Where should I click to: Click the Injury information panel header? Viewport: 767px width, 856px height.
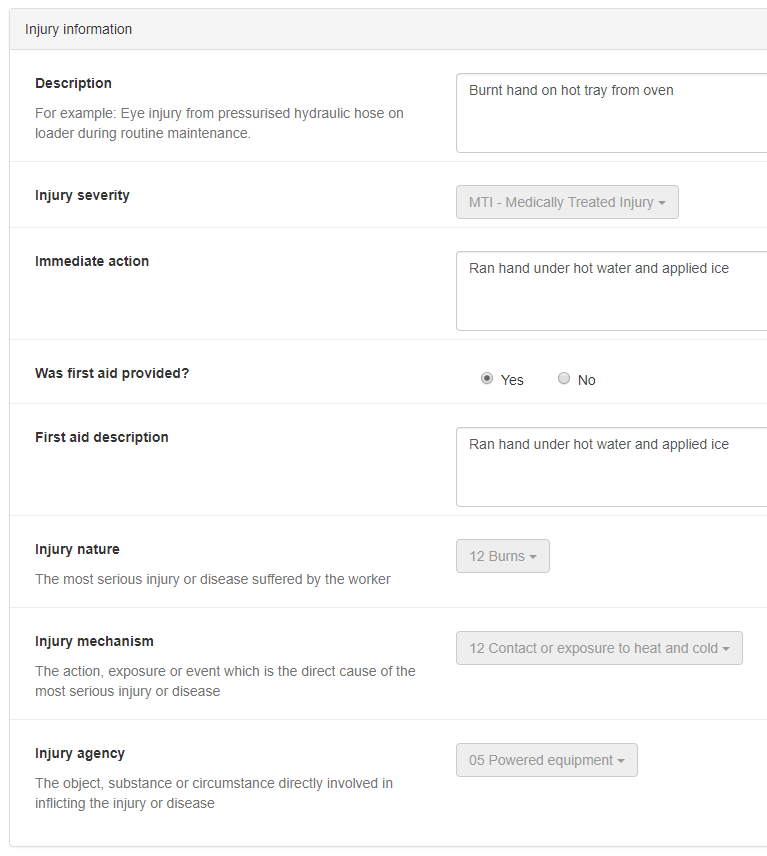click(79, 29)
